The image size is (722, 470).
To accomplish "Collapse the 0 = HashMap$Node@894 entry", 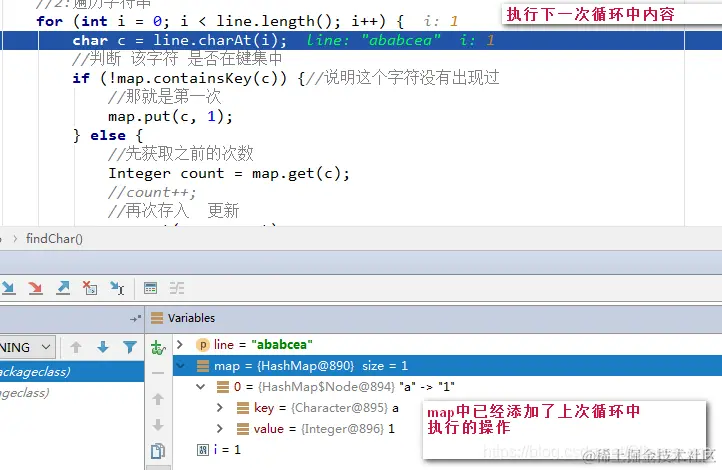I will [x=200, y=387].
